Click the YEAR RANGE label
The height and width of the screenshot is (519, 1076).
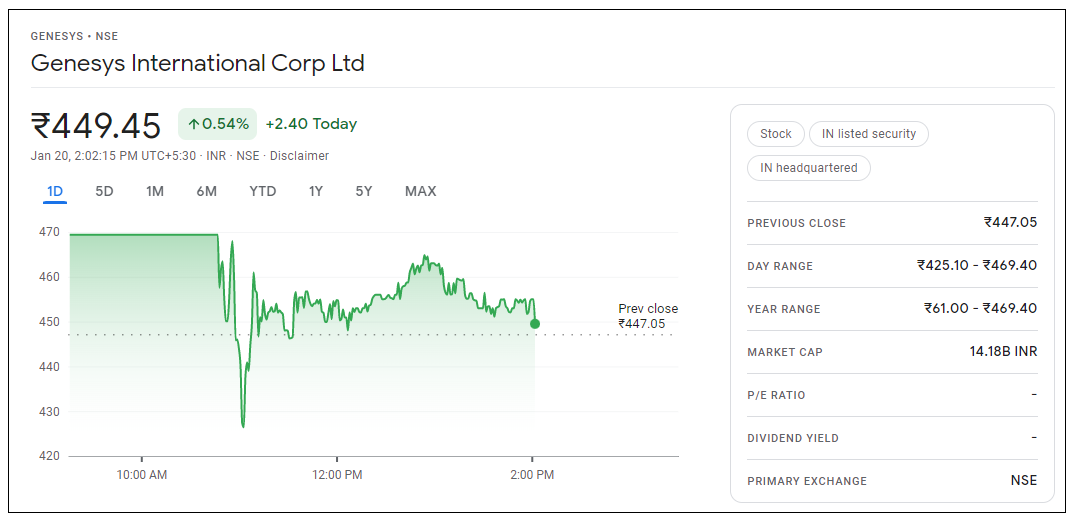click(x=784, y=309)
